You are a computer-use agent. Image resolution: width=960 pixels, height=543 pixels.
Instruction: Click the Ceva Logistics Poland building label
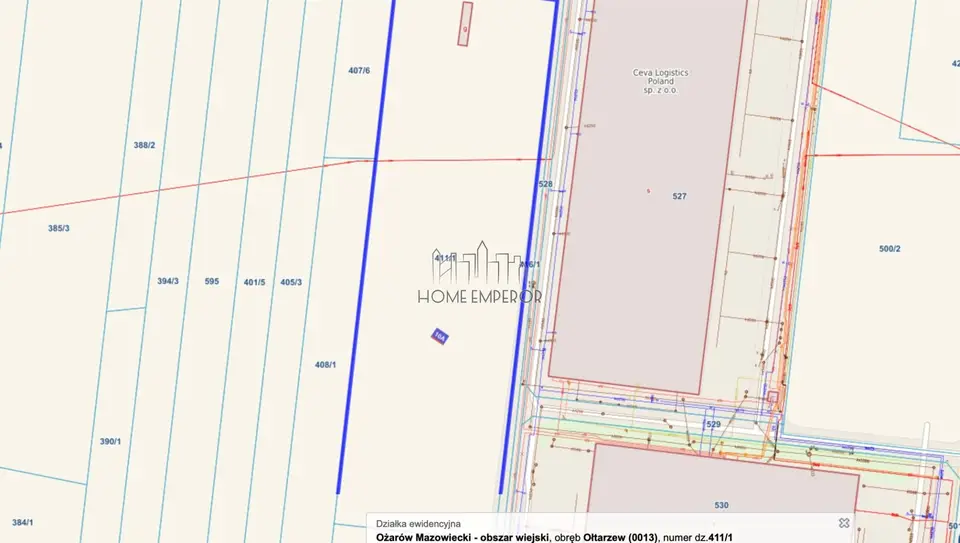(x=661, y=81)
